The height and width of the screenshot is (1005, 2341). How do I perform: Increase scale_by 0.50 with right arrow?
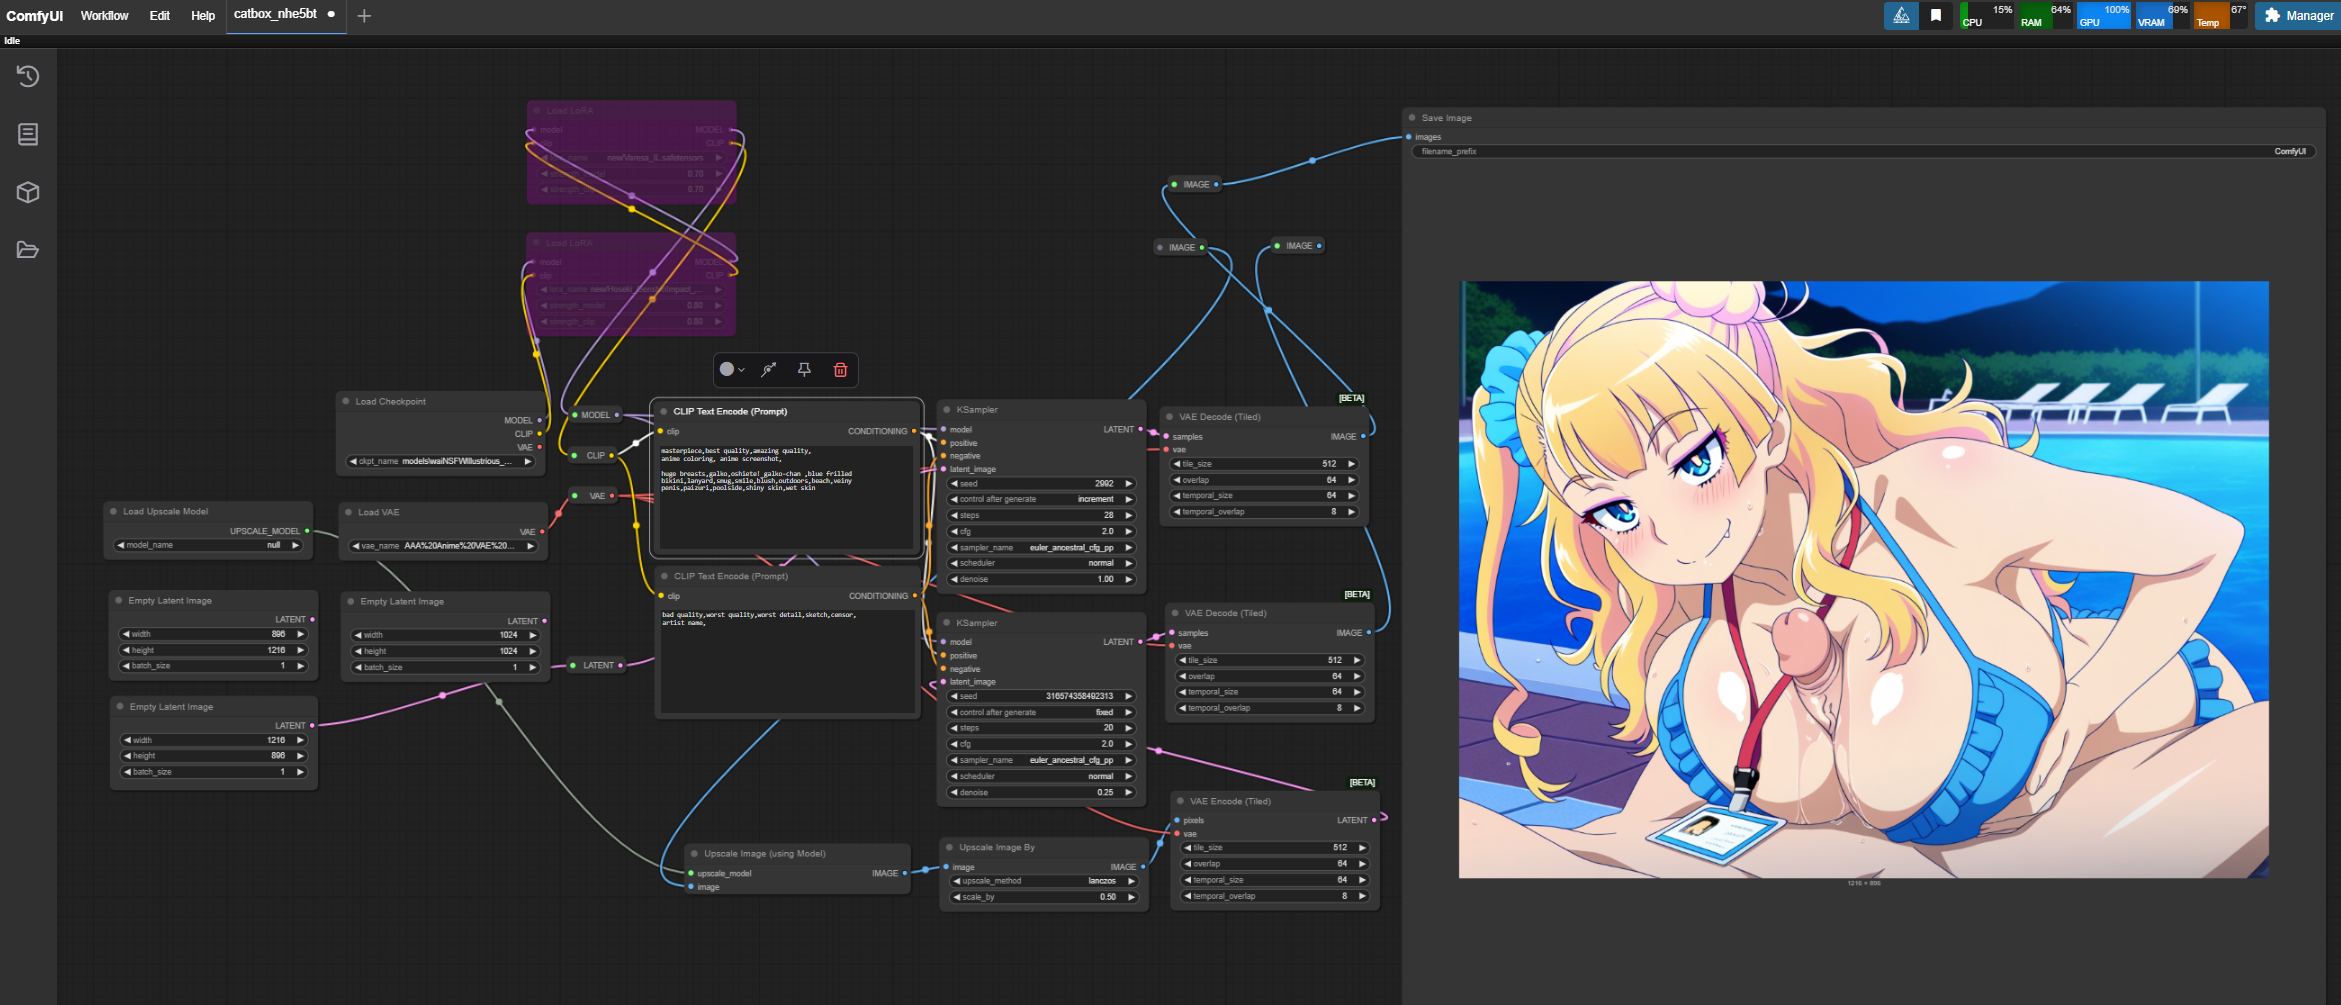[x=1132, y=897]
